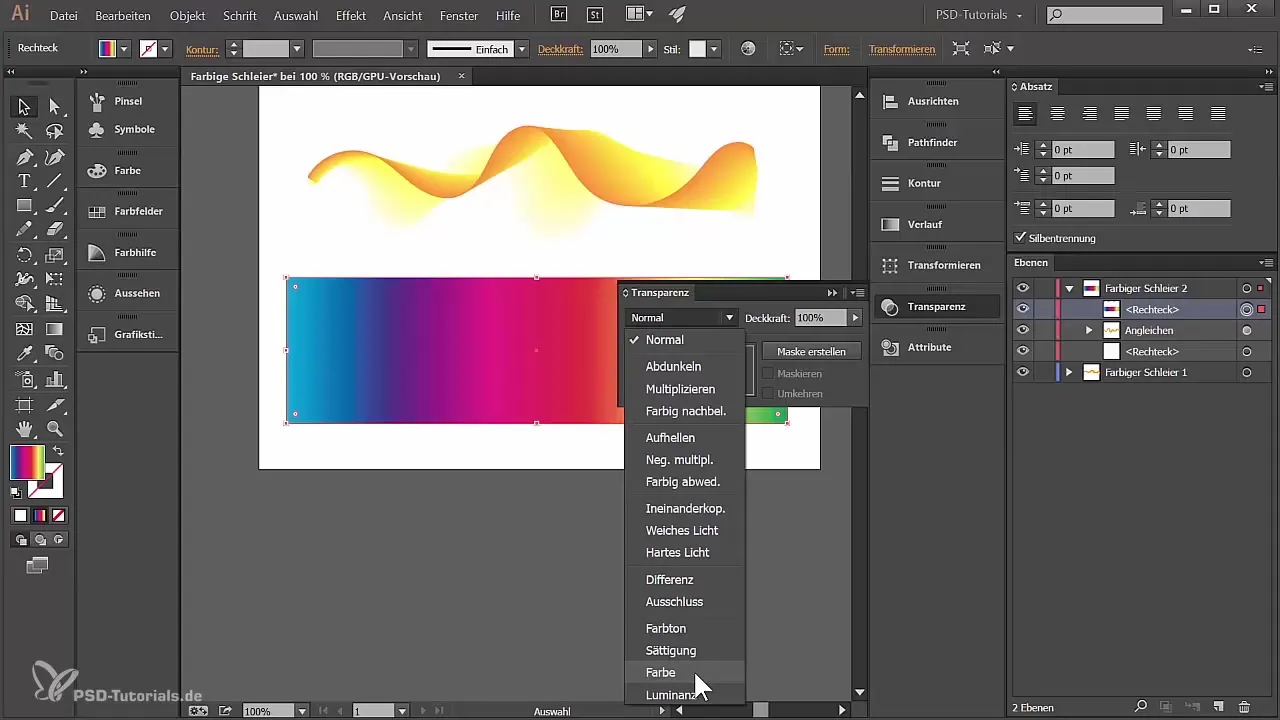The height and width of the screenshot is (720, 1280).
Task: Open the Effekt menu
Action: point(350,16)
